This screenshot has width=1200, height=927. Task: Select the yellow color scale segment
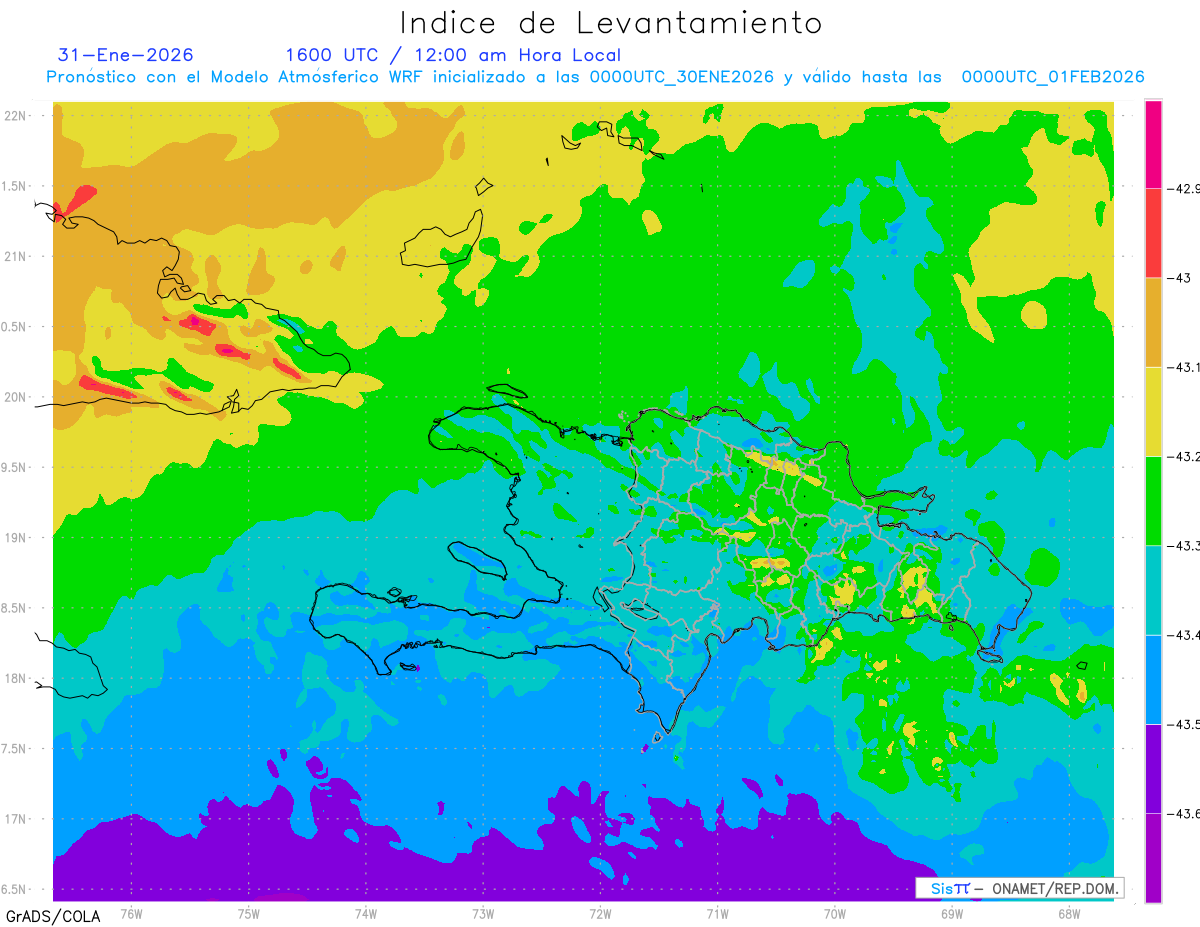click(1153, 411)
